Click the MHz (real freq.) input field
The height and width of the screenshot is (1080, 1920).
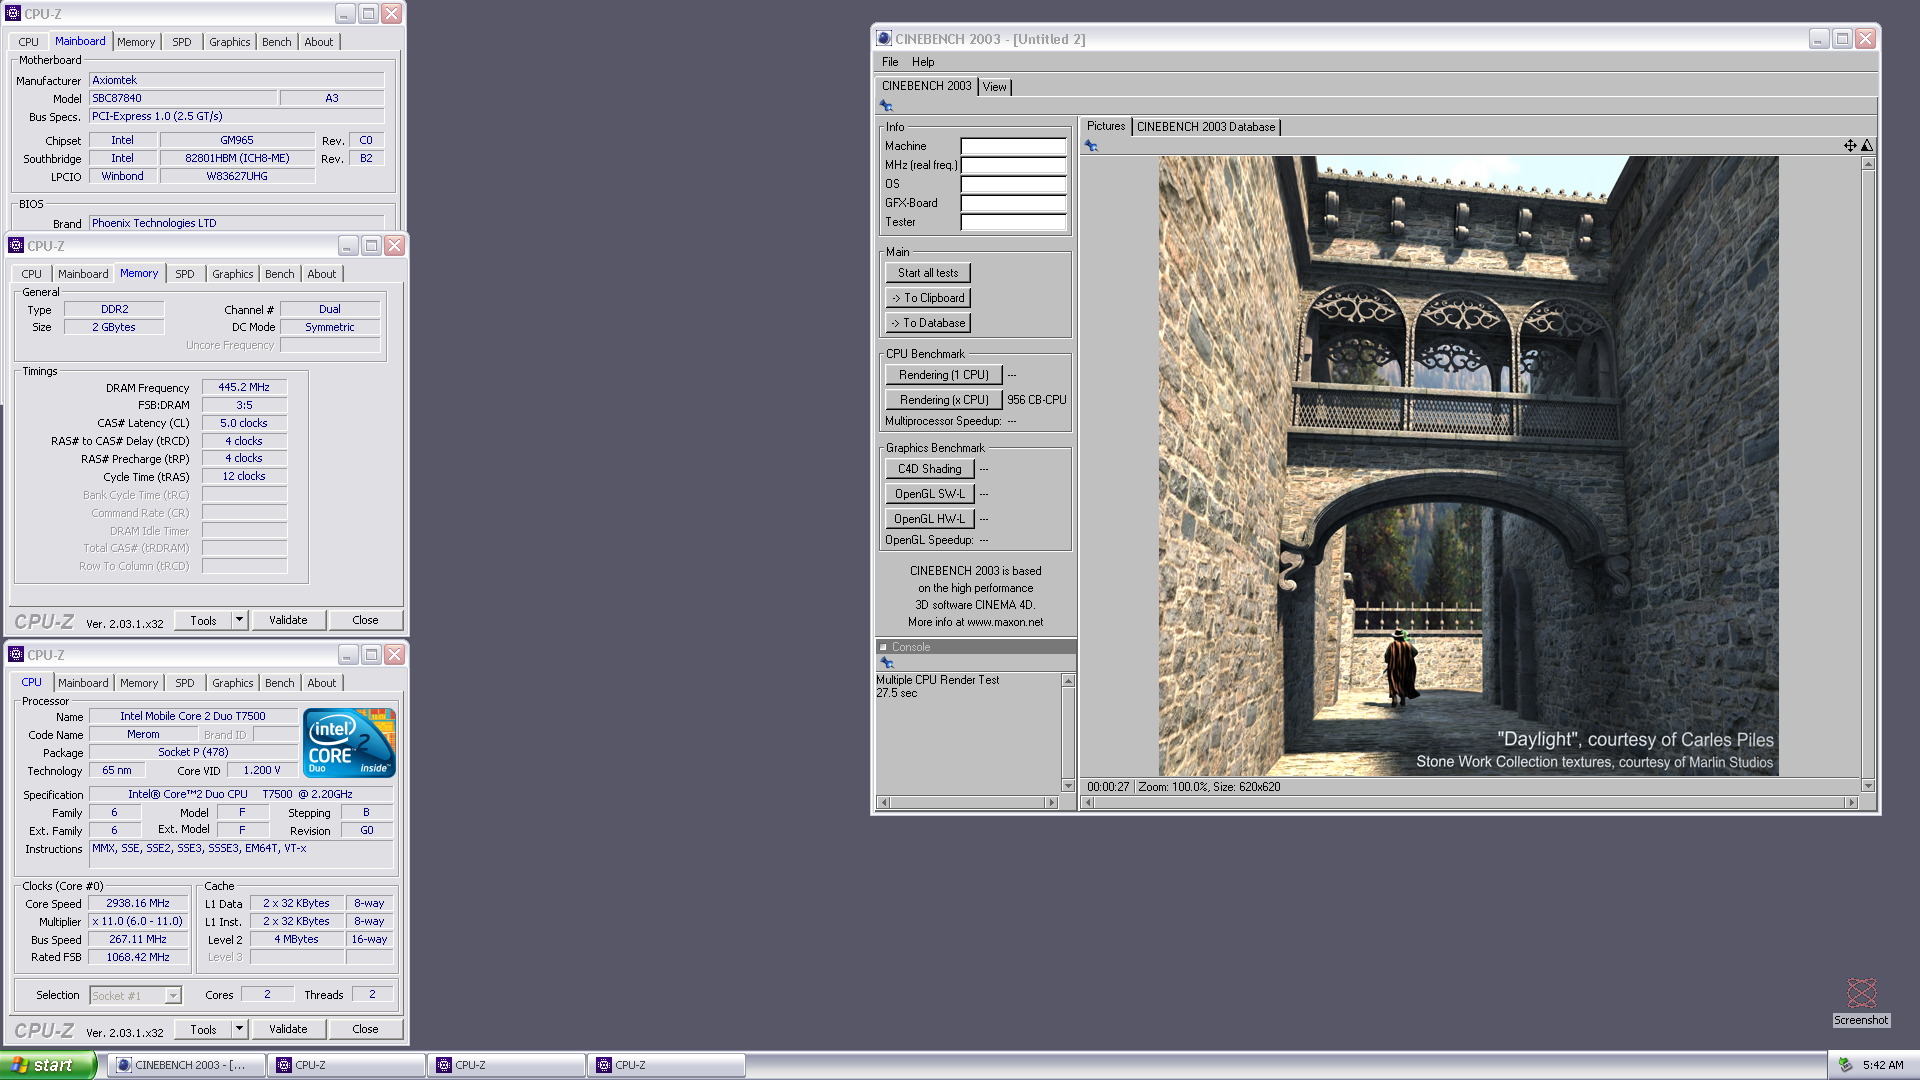(1013, 165)
